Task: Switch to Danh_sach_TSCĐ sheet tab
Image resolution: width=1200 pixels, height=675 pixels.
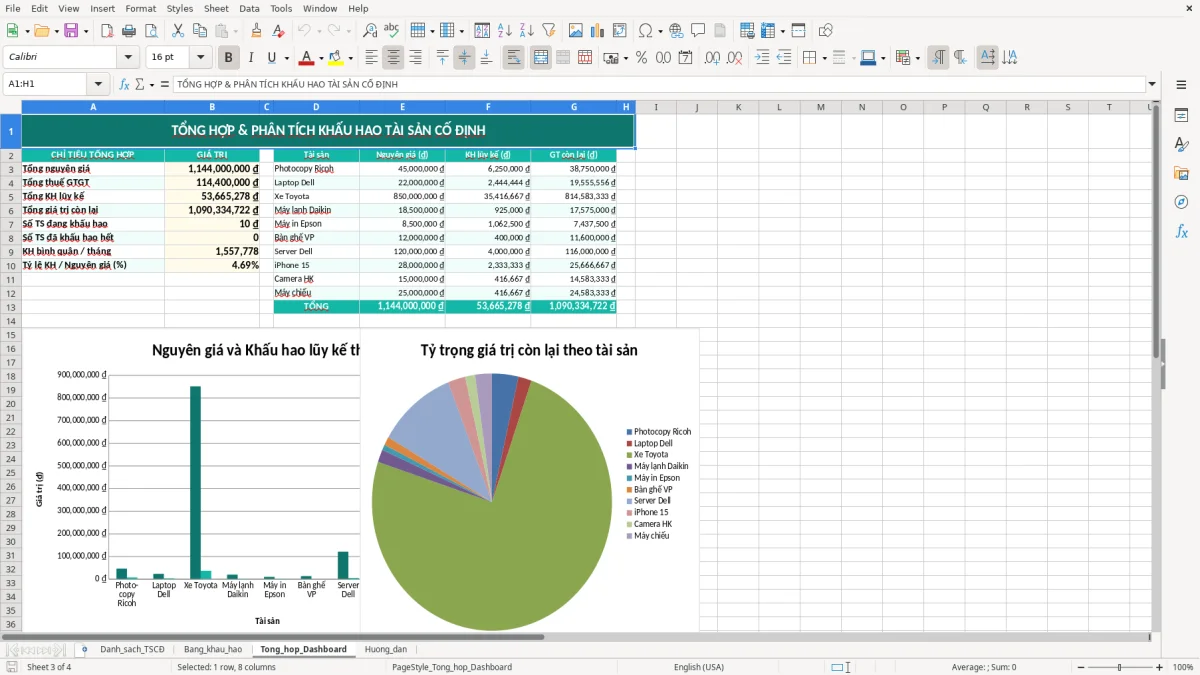Action: [x=132, y=649]
